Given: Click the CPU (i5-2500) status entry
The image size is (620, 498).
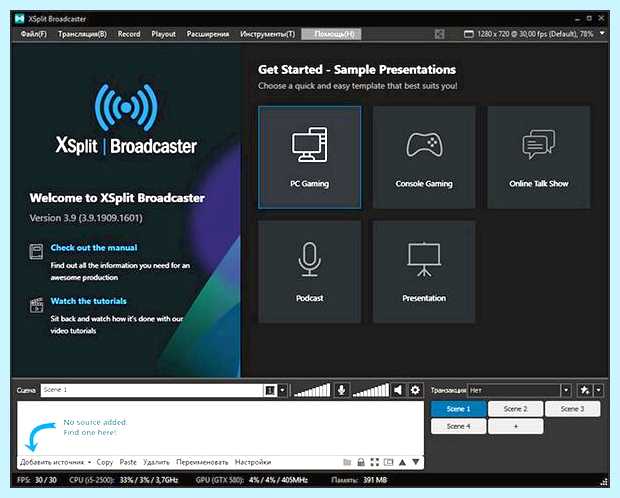Looking at the screenshot, I should pyautogui.click(x=124, y=480).
